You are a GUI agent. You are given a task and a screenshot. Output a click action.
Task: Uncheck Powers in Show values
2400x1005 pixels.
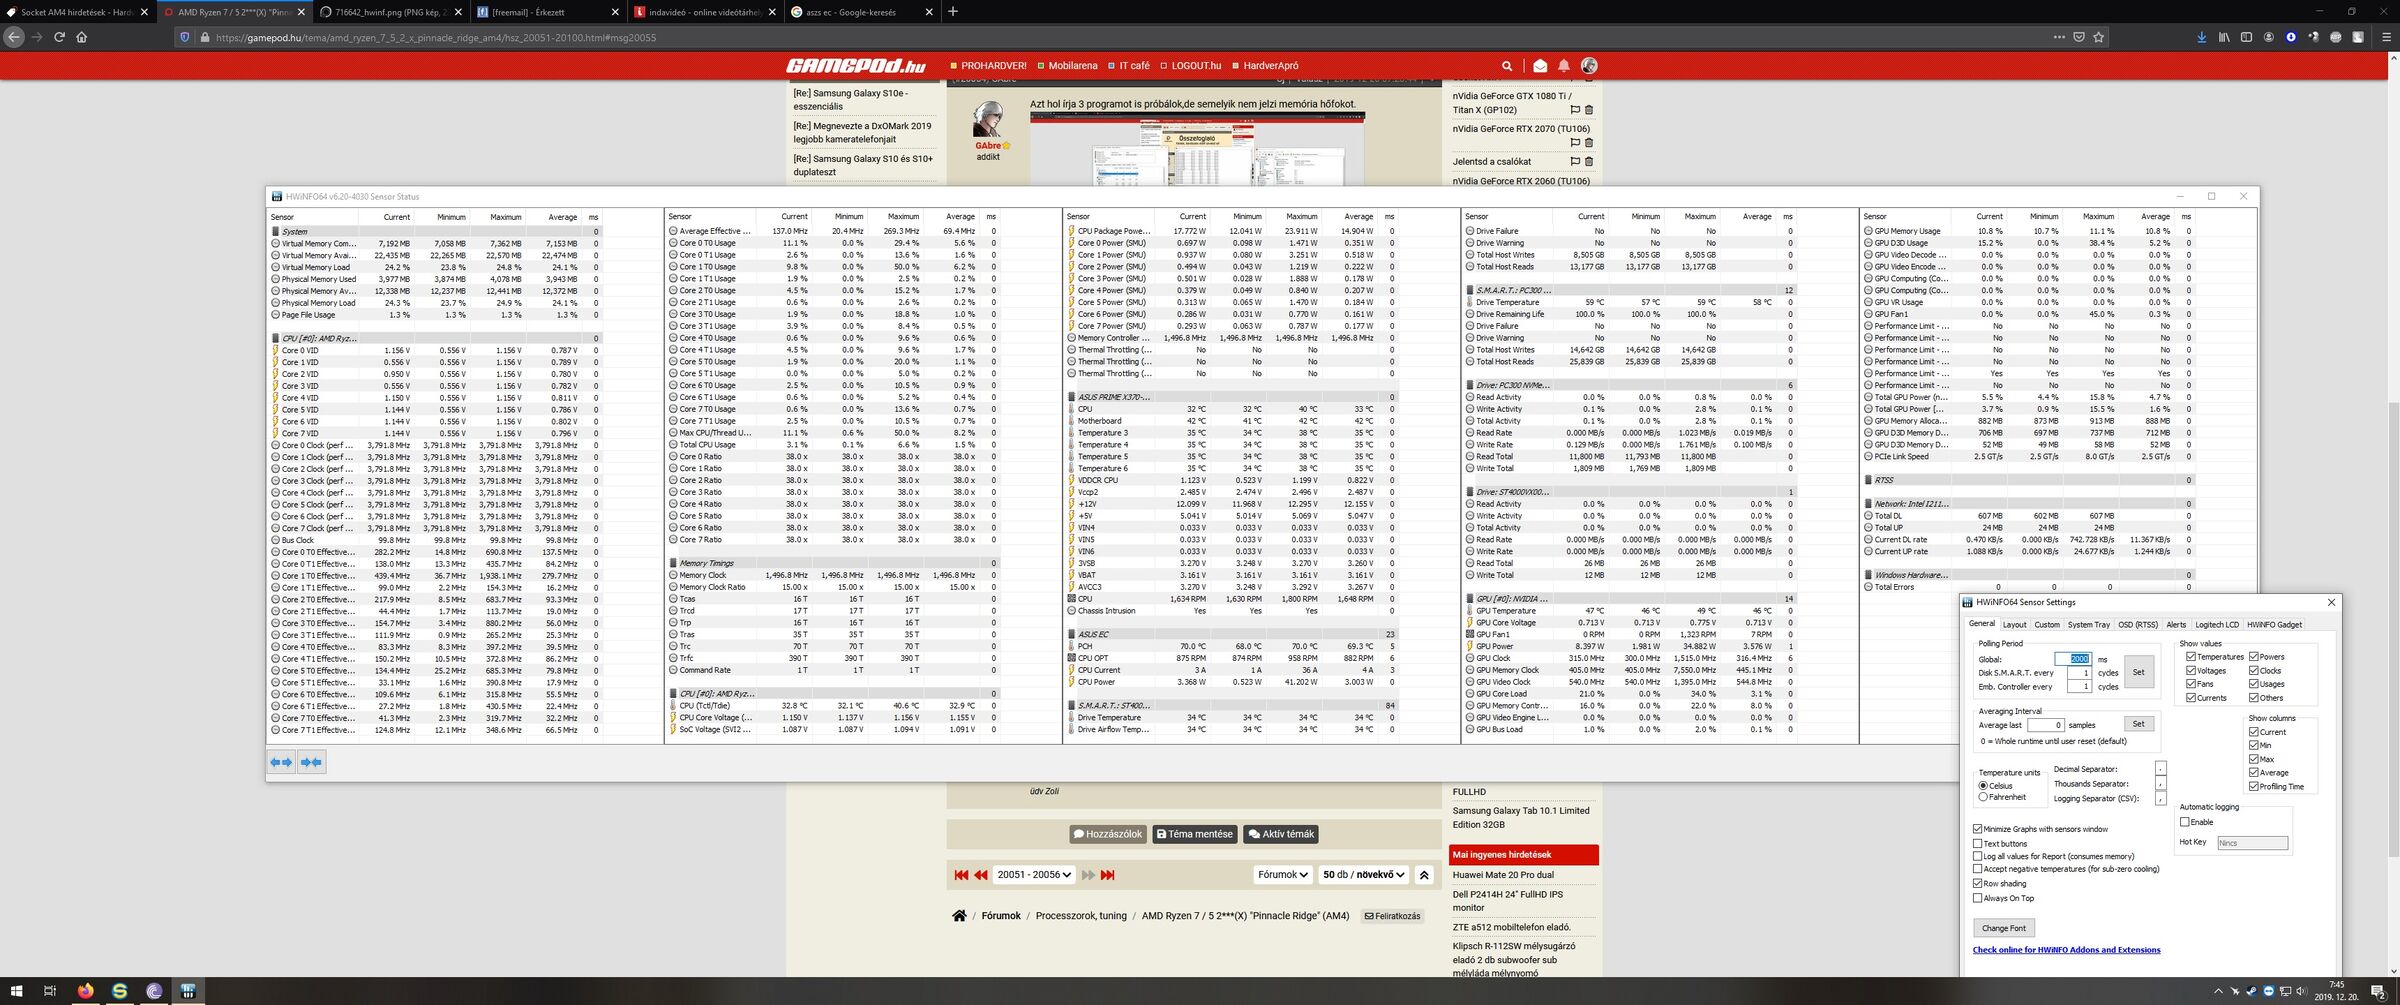click(2254, 657)
